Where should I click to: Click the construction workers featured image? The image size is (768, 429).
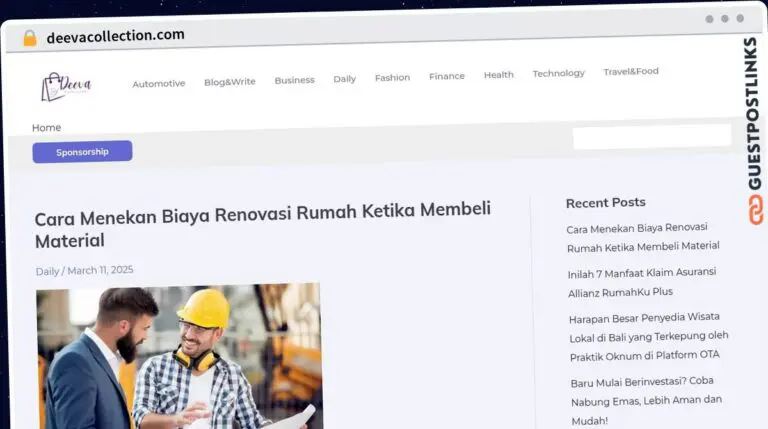[x=178, y=356]
